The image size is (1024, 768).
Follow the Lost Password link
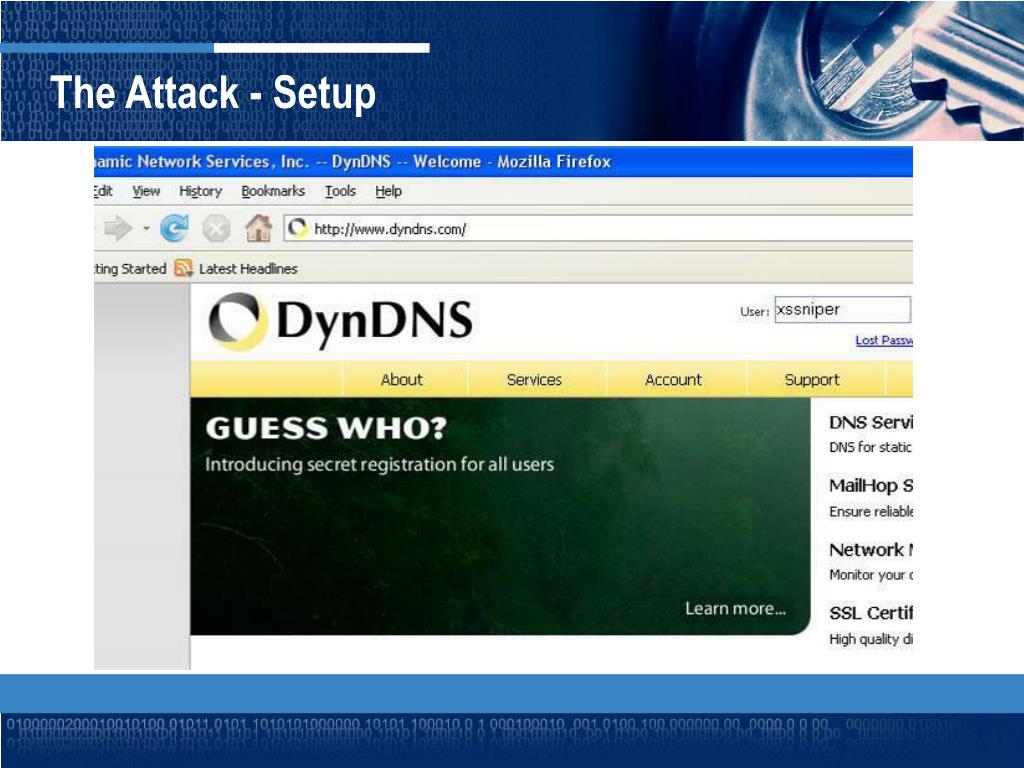click(x=884, y=340)
